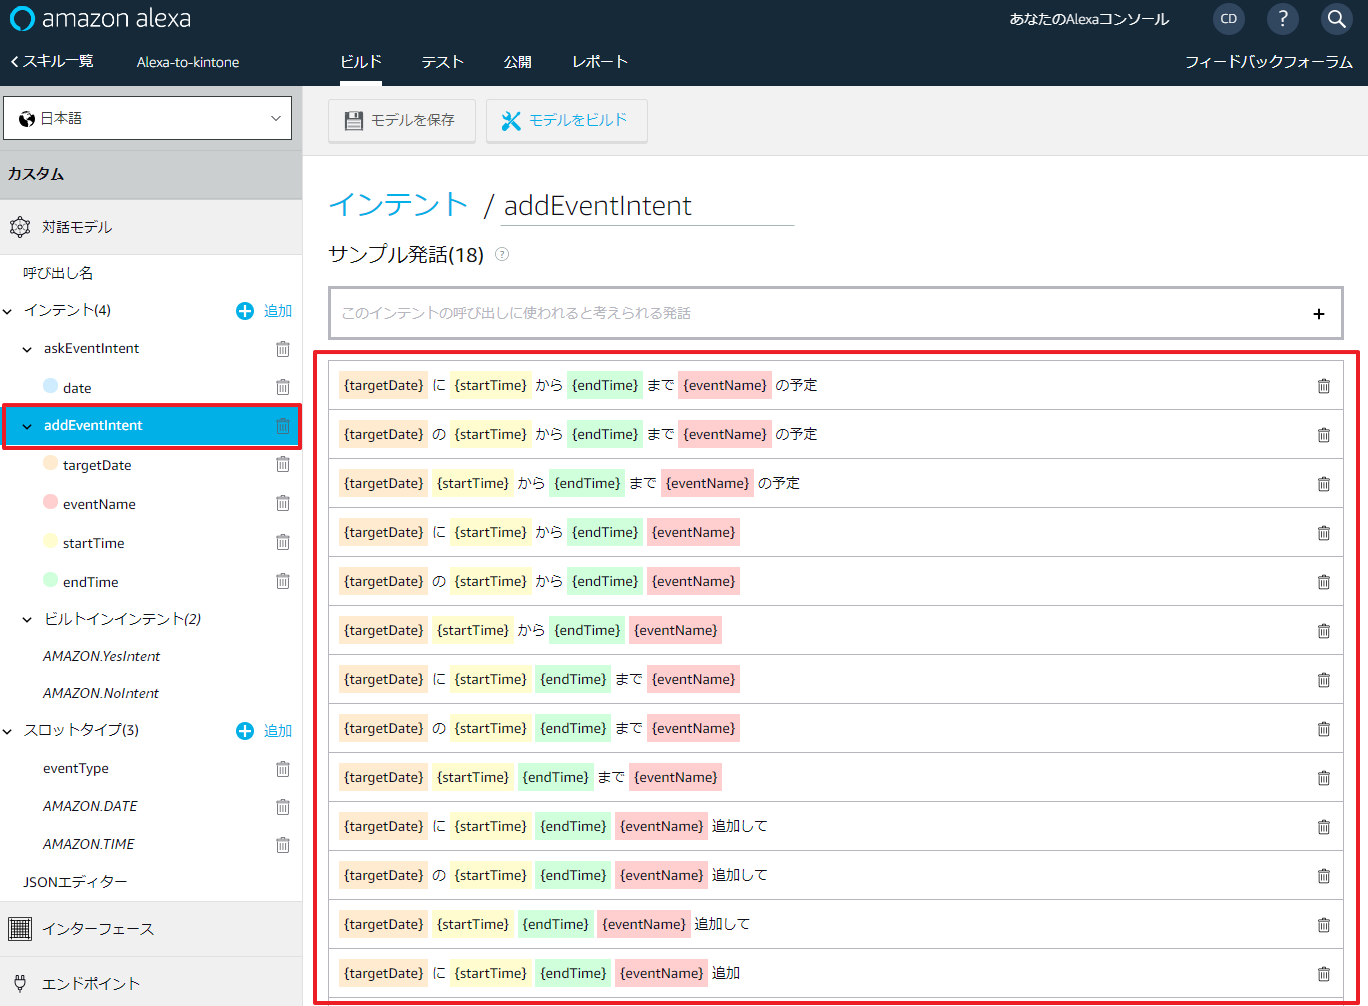1368x1006 pixels.
Task: Delete utterance '{targetDate} に {startTime} {endTime} まで {eventName}'
Action: point(1324,680)
